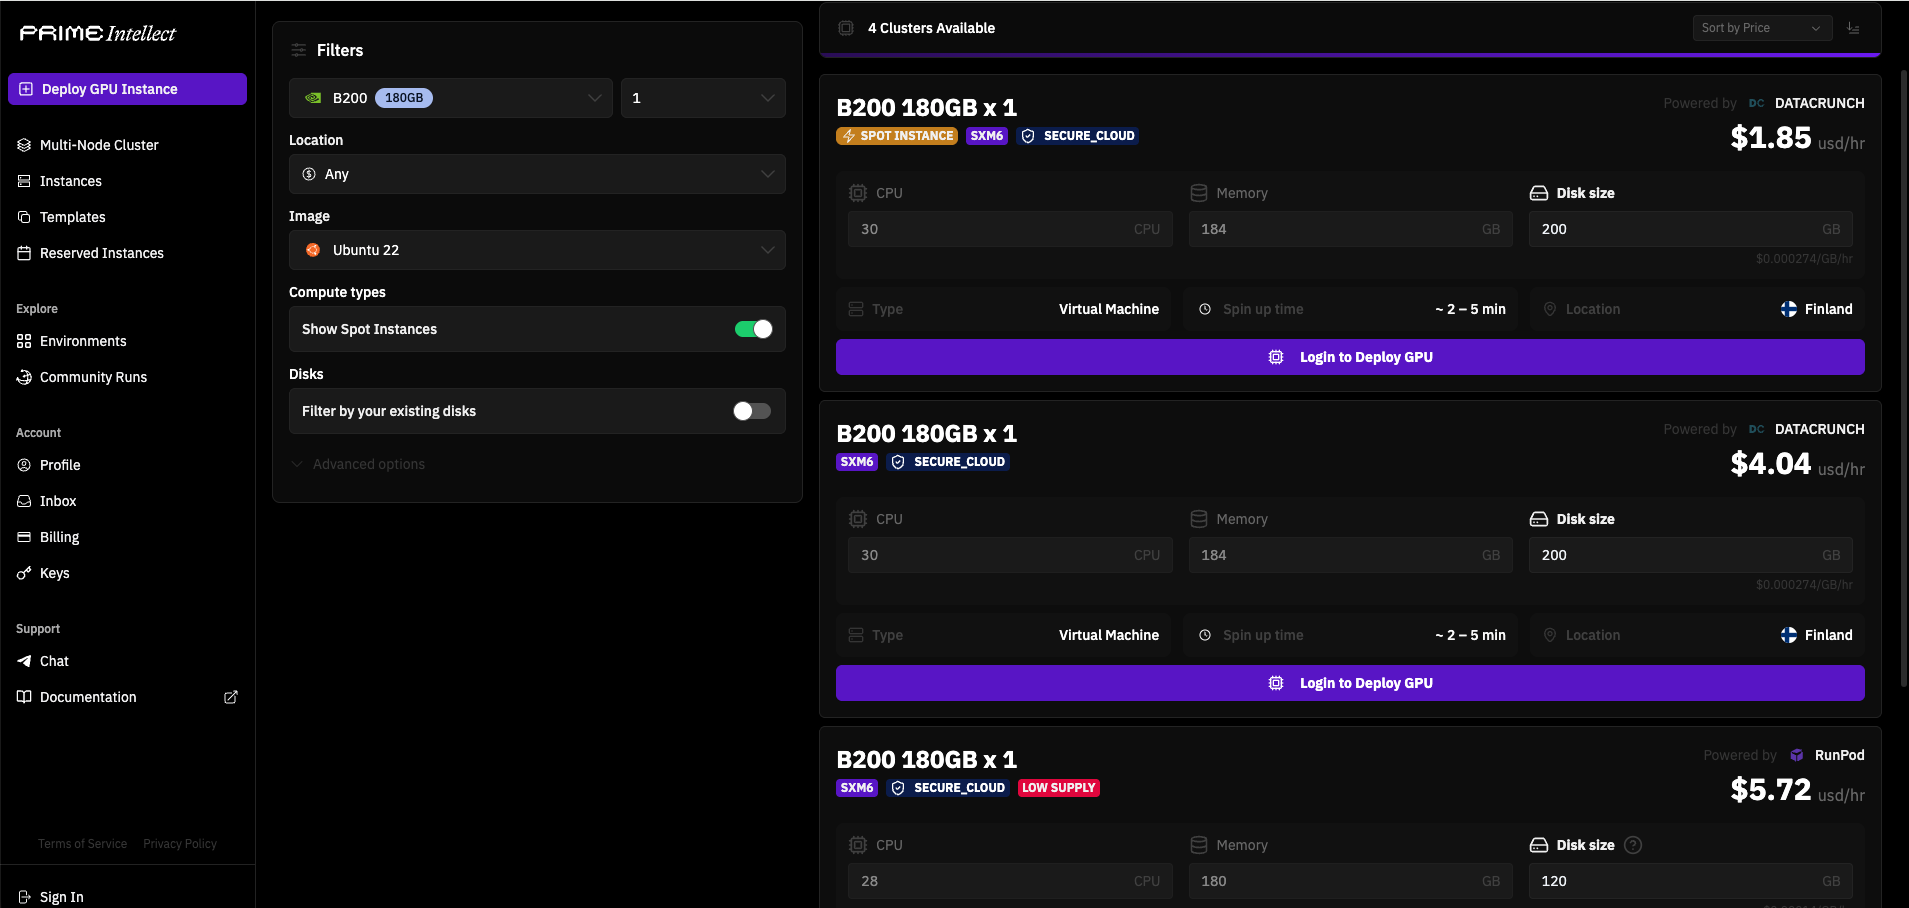The image size is (1909, 908).
Task: Edit the Disk size field showing 200 GB
Action: pyautogui.click(x=1689, y=229)
